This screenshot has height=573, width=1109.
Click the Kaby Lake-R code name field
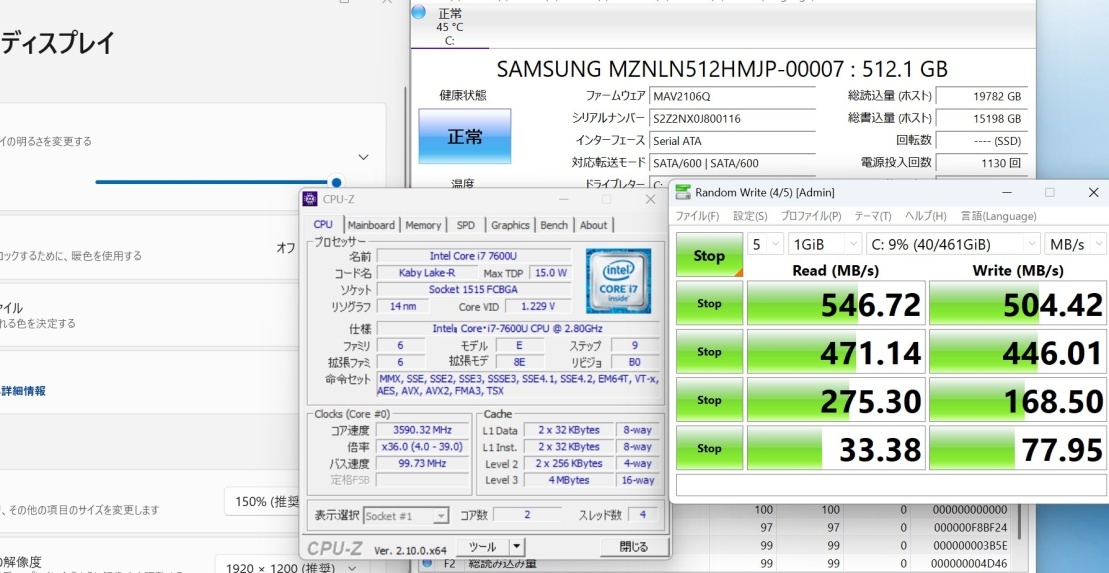tap(426, 272)
